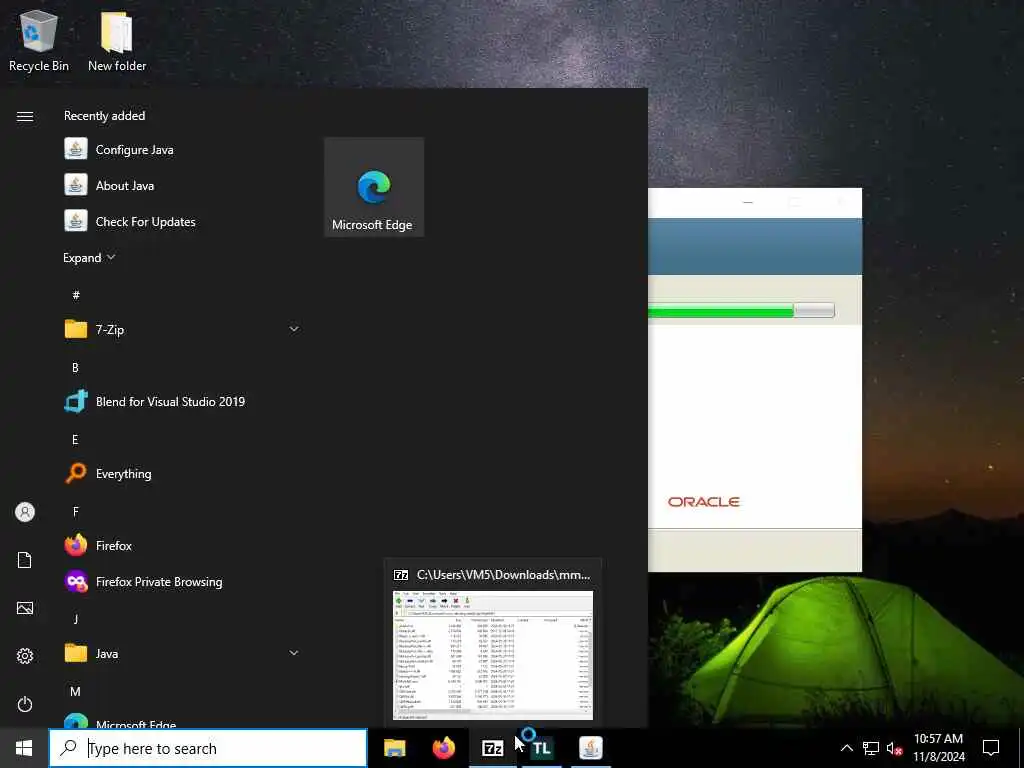Open network status tray icon

(x=871, y=748)
